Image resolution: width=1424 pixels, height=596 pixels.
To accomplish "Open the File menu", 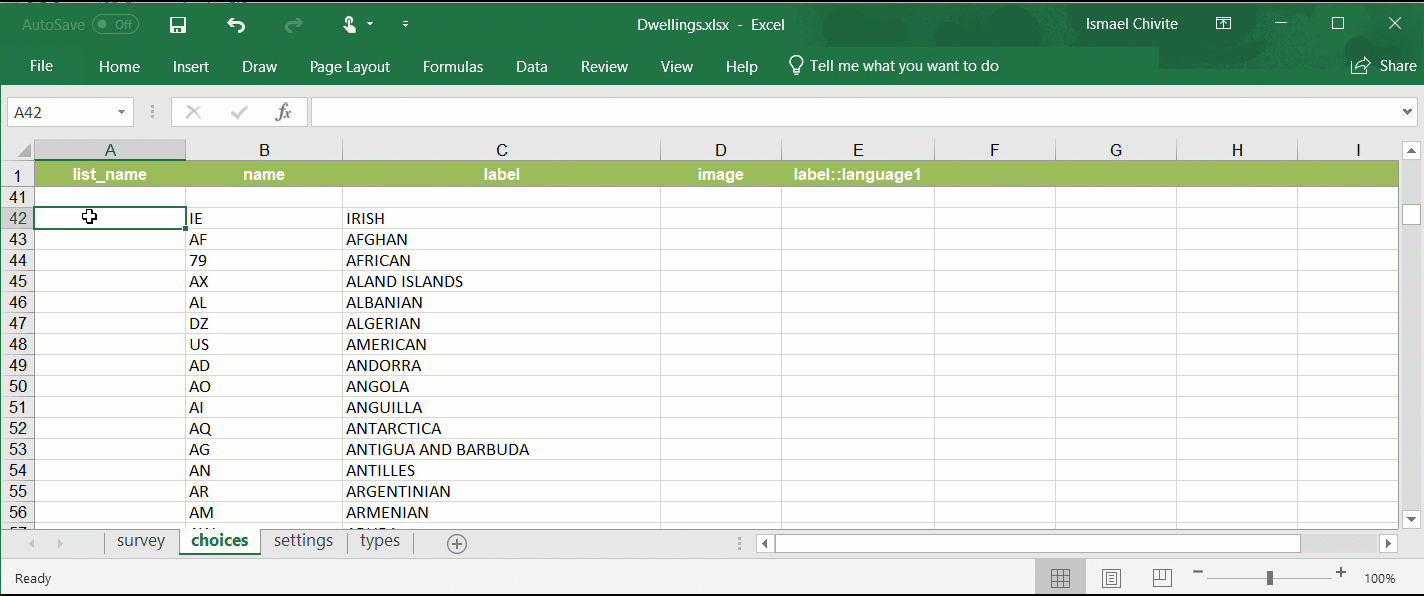I will pos(41,66).
